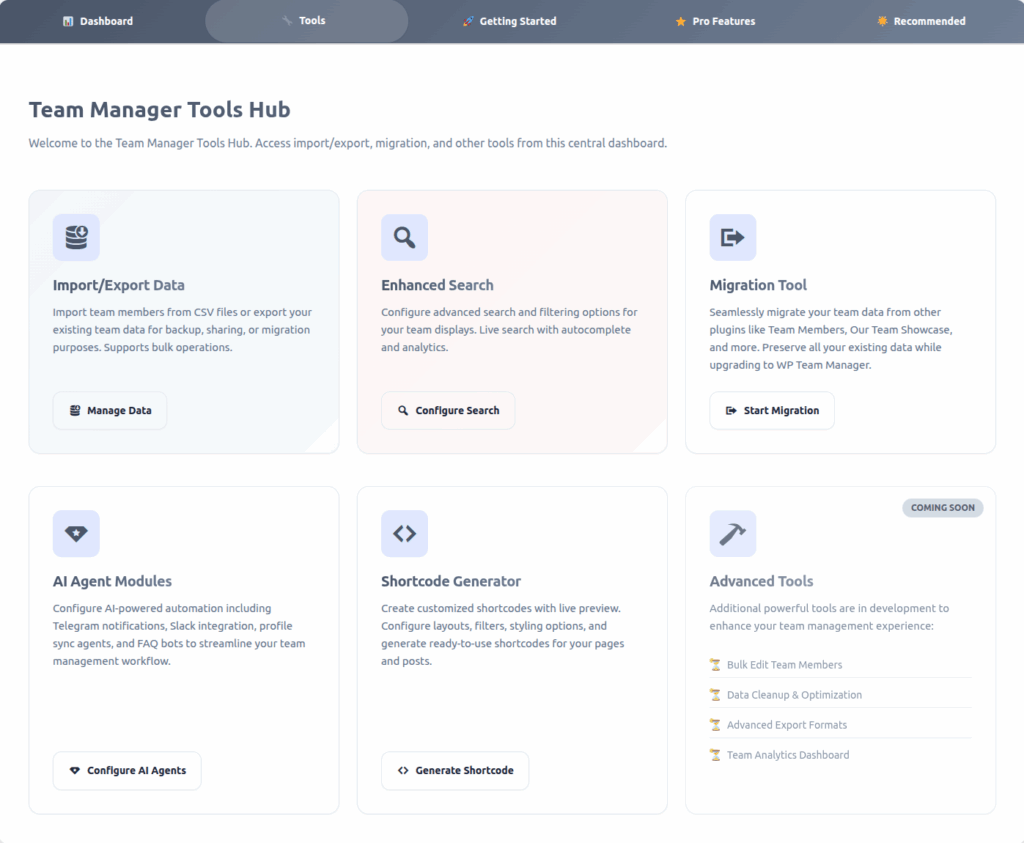Start the migration with Start Migration button

[772, 411]
